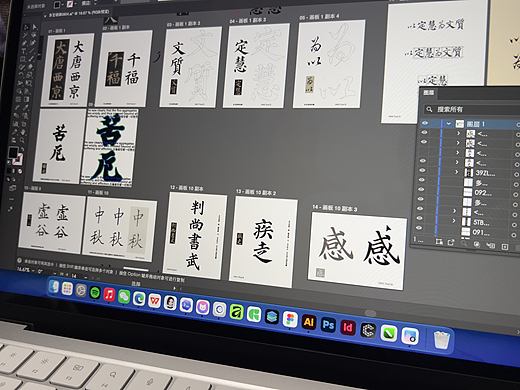Click the 05 - 画板 1 副本 4 label
The height and width of the screenshot is (390, 520).
point(319,16)
